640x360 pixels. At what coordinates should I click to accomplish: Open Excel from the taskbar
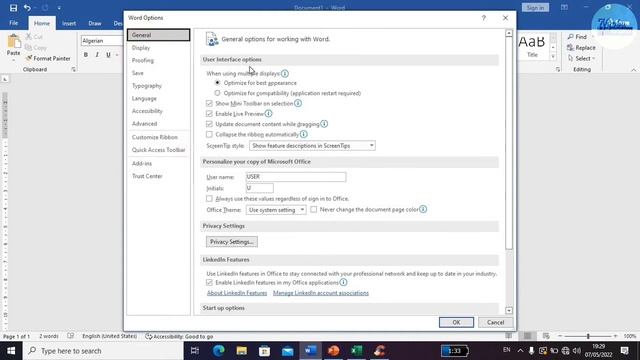click(x=357, y=351)
